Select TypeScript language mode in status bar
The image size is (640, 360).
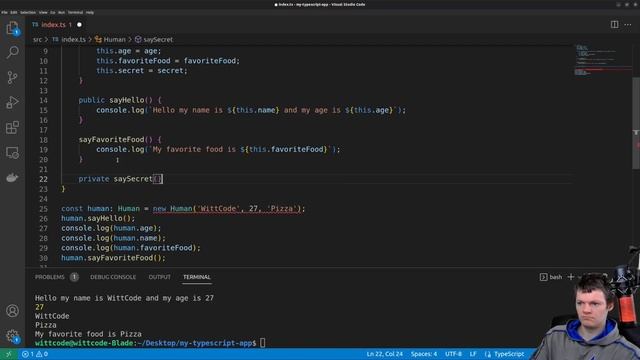pos(509,354)
